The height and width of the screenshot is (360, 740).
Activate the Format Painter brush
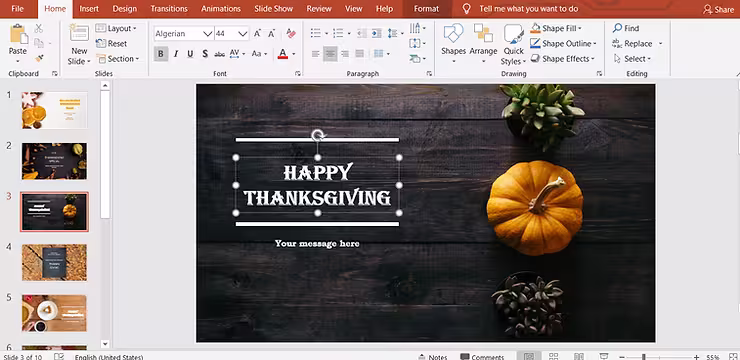39,58
